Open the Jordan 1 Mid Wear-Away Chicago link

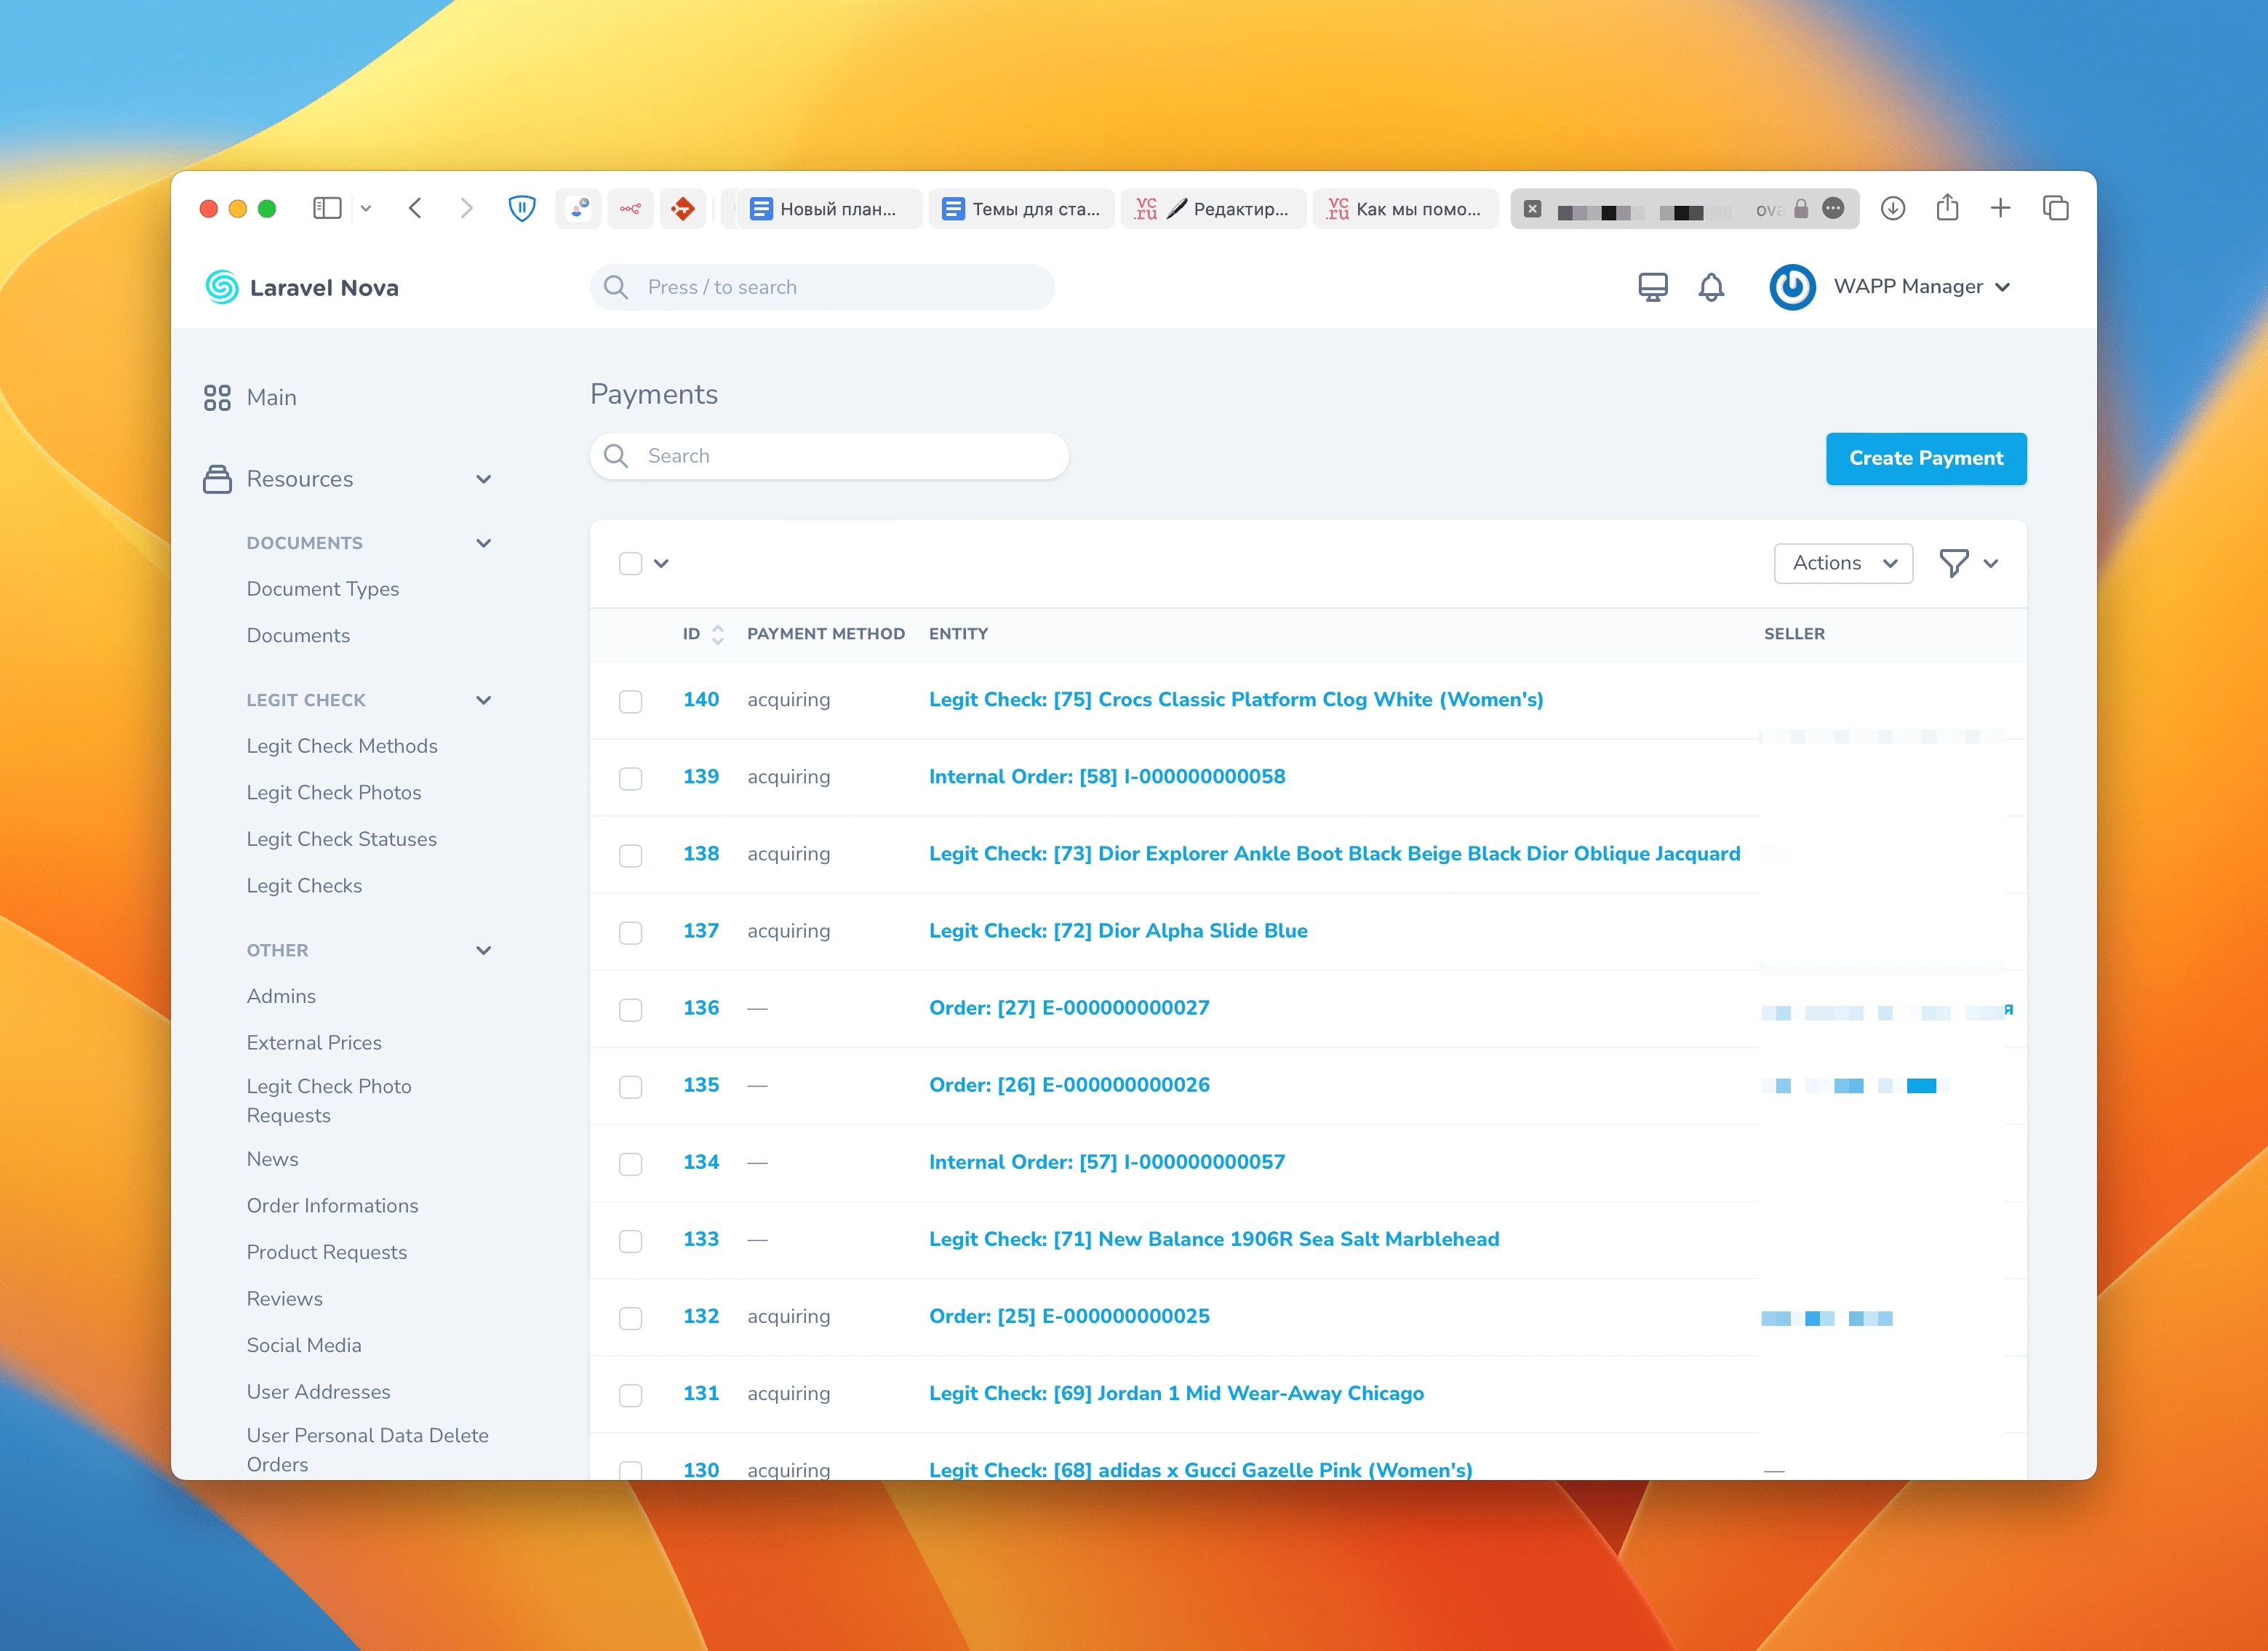(1176, 1393)
